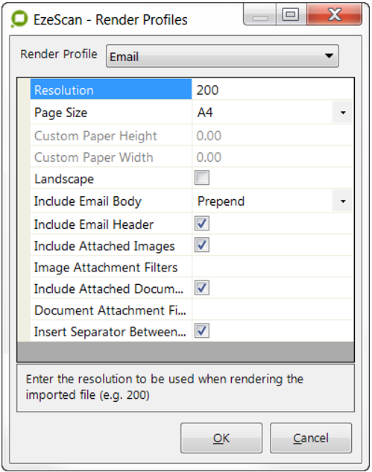Uncheck the Include Email Header checkbox
This screenshot has height=472, width=372.
202,223
